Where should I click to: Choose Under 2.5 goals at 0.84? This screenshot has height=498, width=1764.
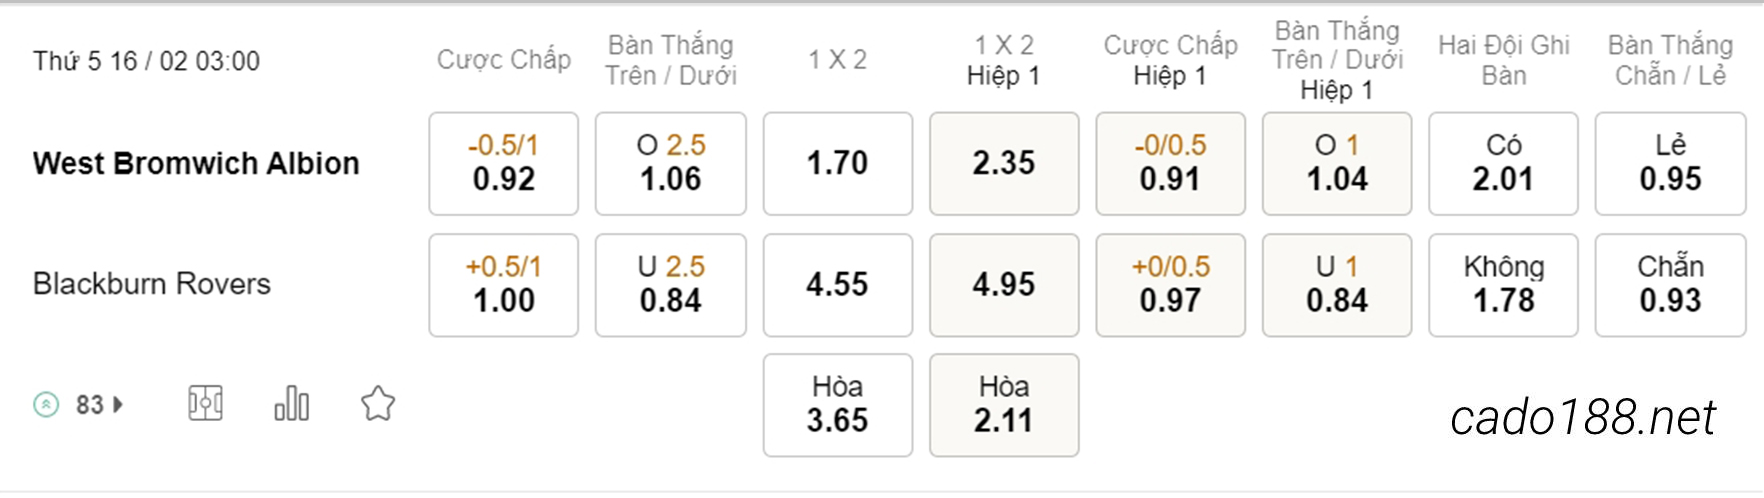tap(671, 285)
